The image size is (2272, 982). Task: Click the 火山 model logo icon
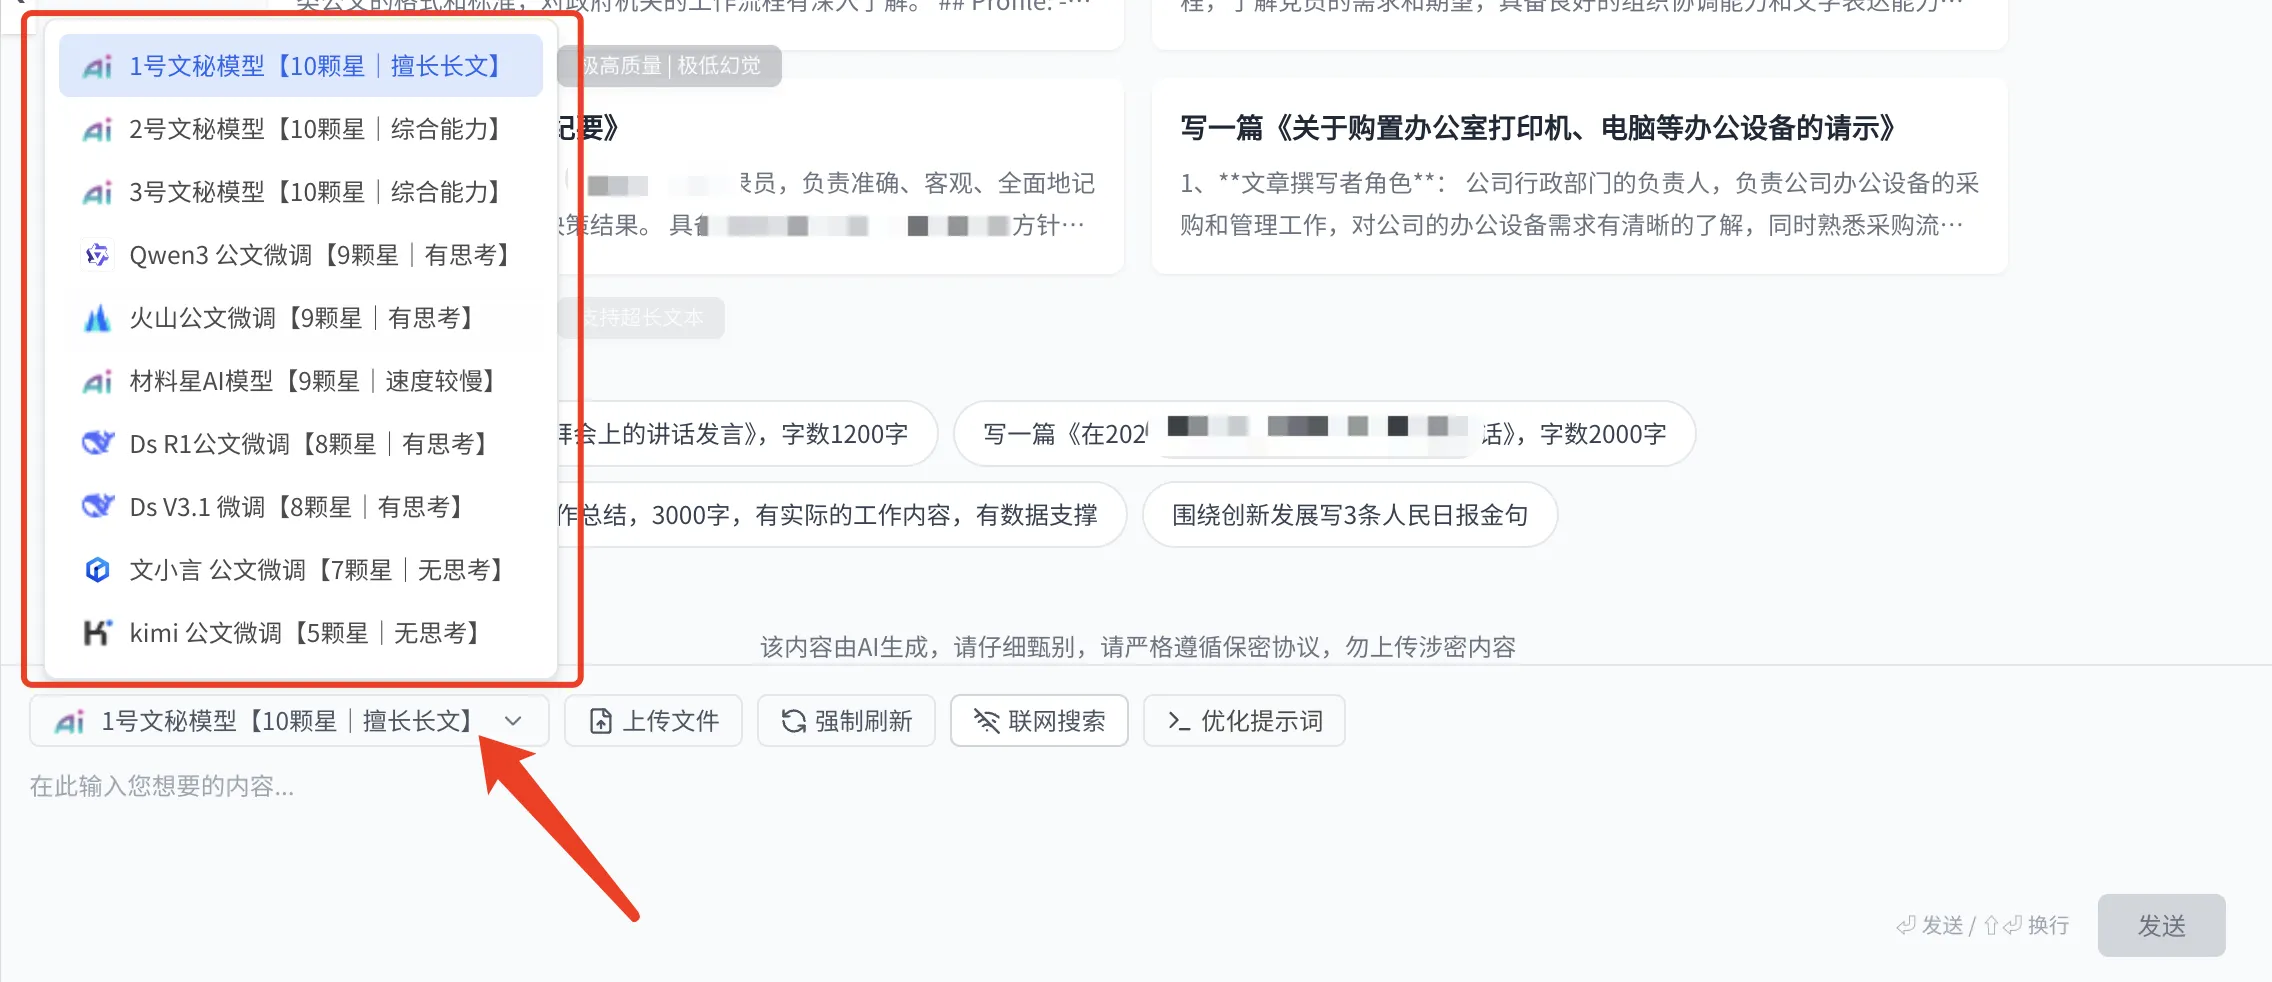(x=97, y=318)
